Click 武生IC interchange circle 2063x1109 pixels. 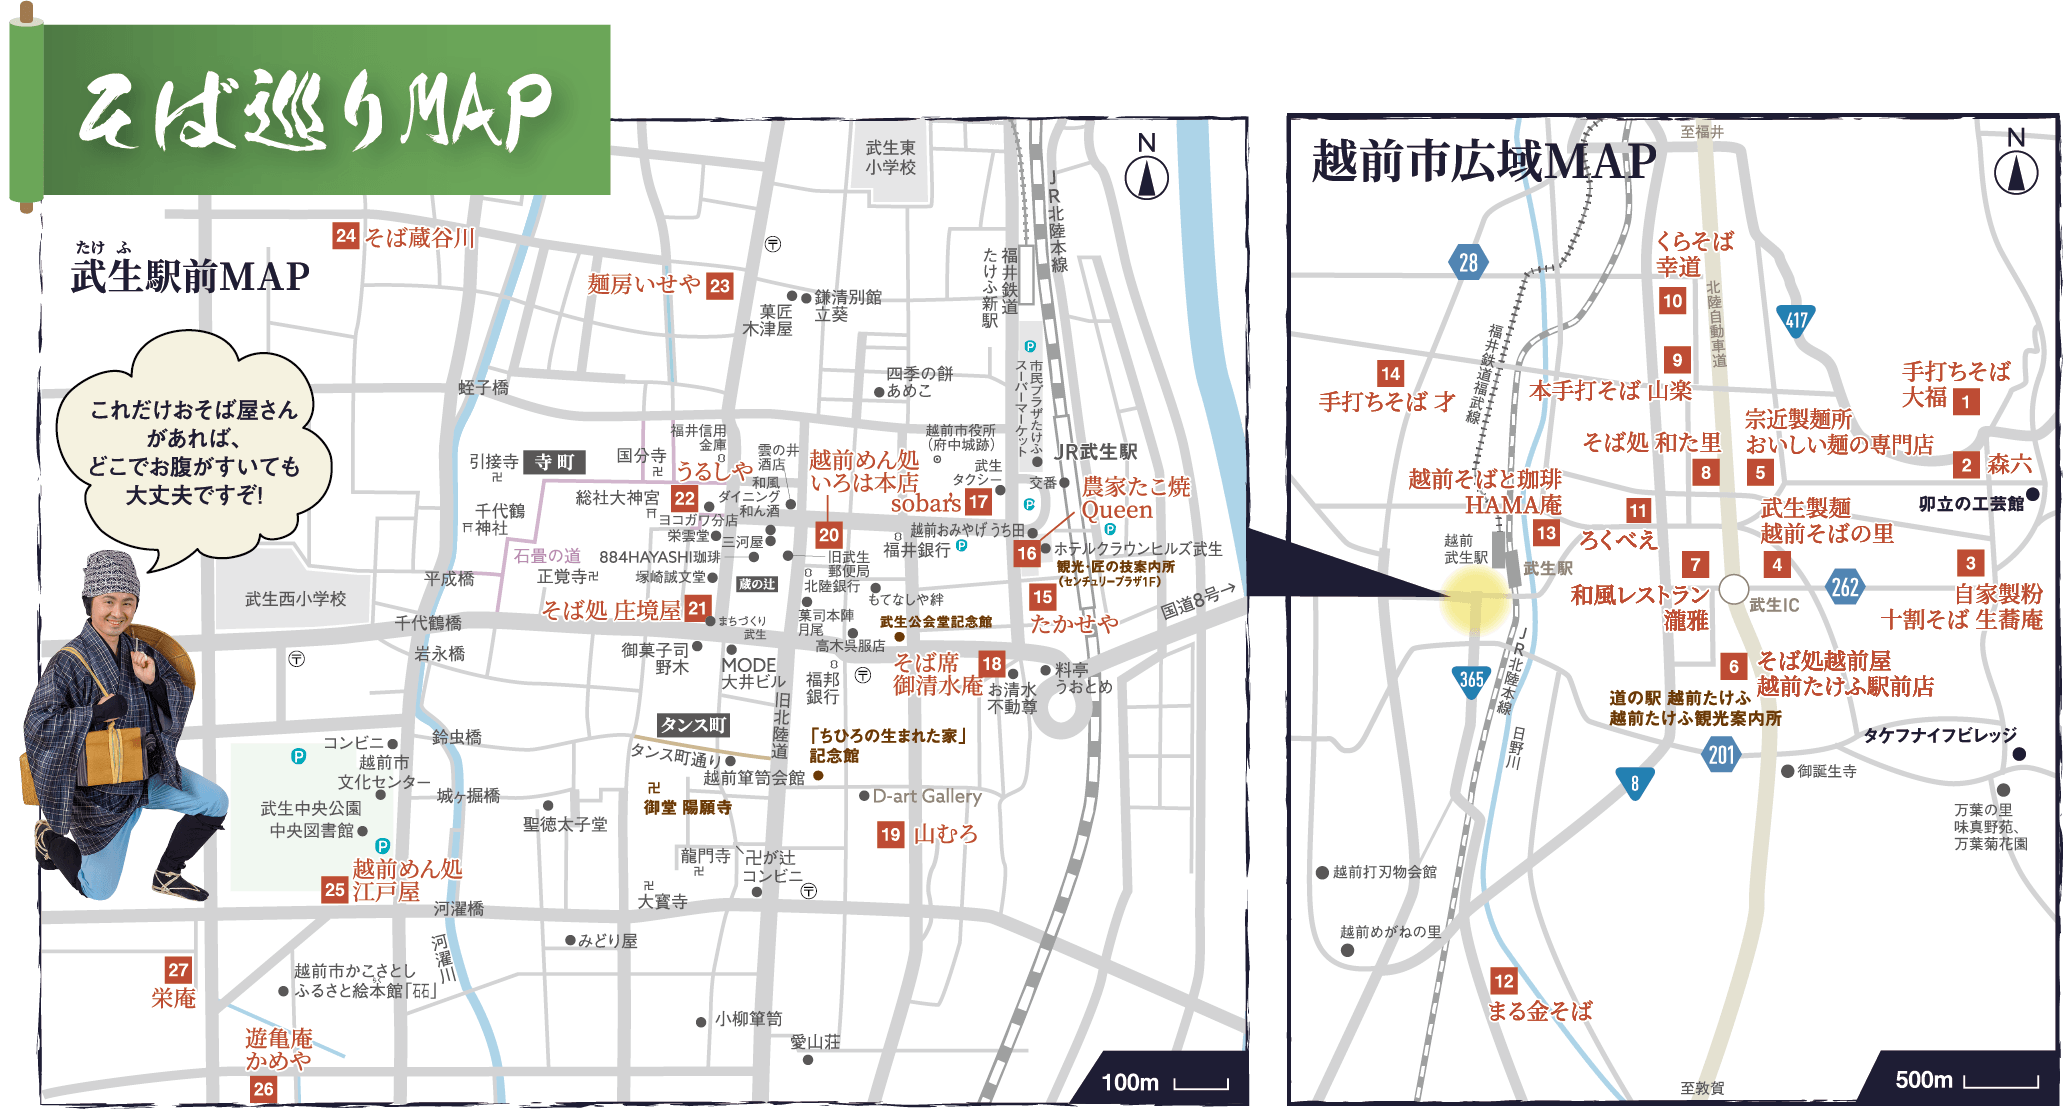(1733, 588)
